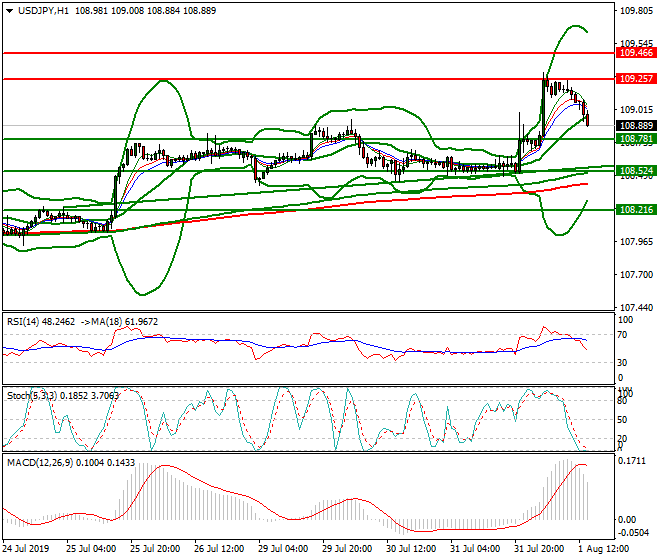Click the 29 Jul 04:00 time axis label

click(x=283, y=549)
